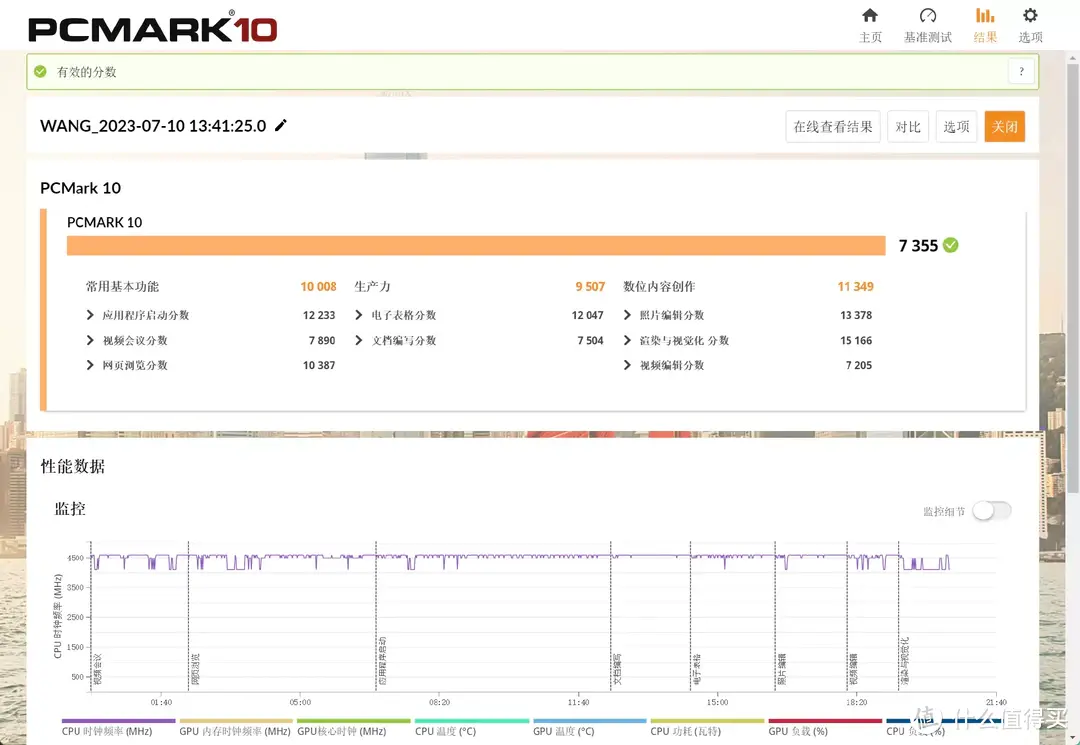Click the page vertical scrollbar thumb
Image resolution: width=1080 pixels, height=745 pixels.
coord(1072,279)
